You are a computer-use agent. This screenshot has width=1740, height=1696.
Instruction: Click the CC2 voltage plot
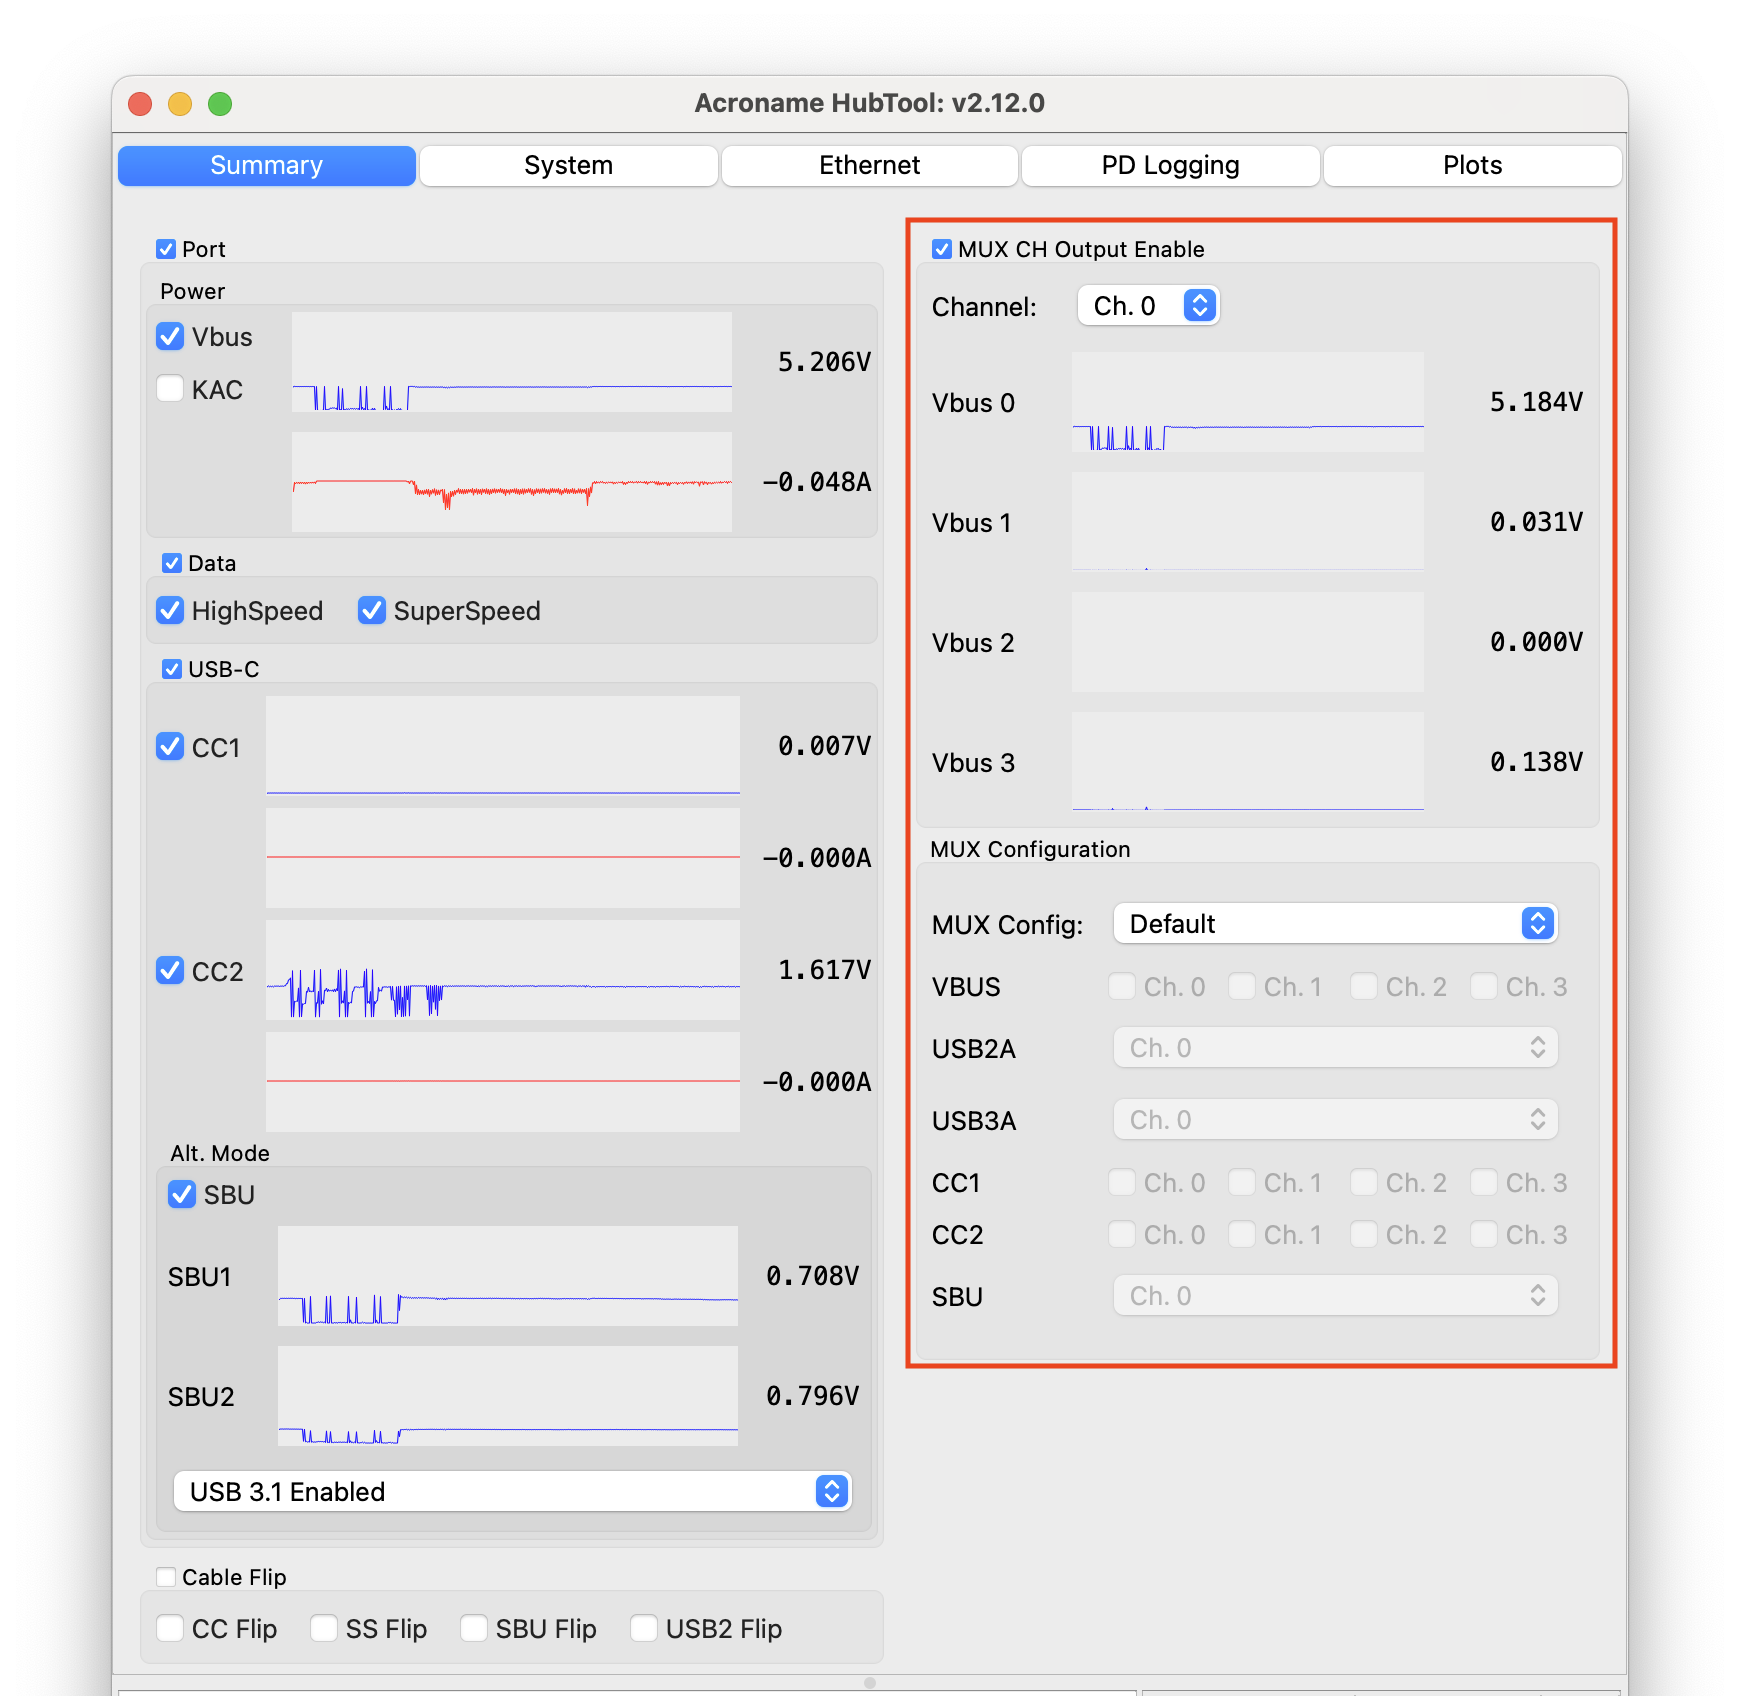(x=502, y=970)
